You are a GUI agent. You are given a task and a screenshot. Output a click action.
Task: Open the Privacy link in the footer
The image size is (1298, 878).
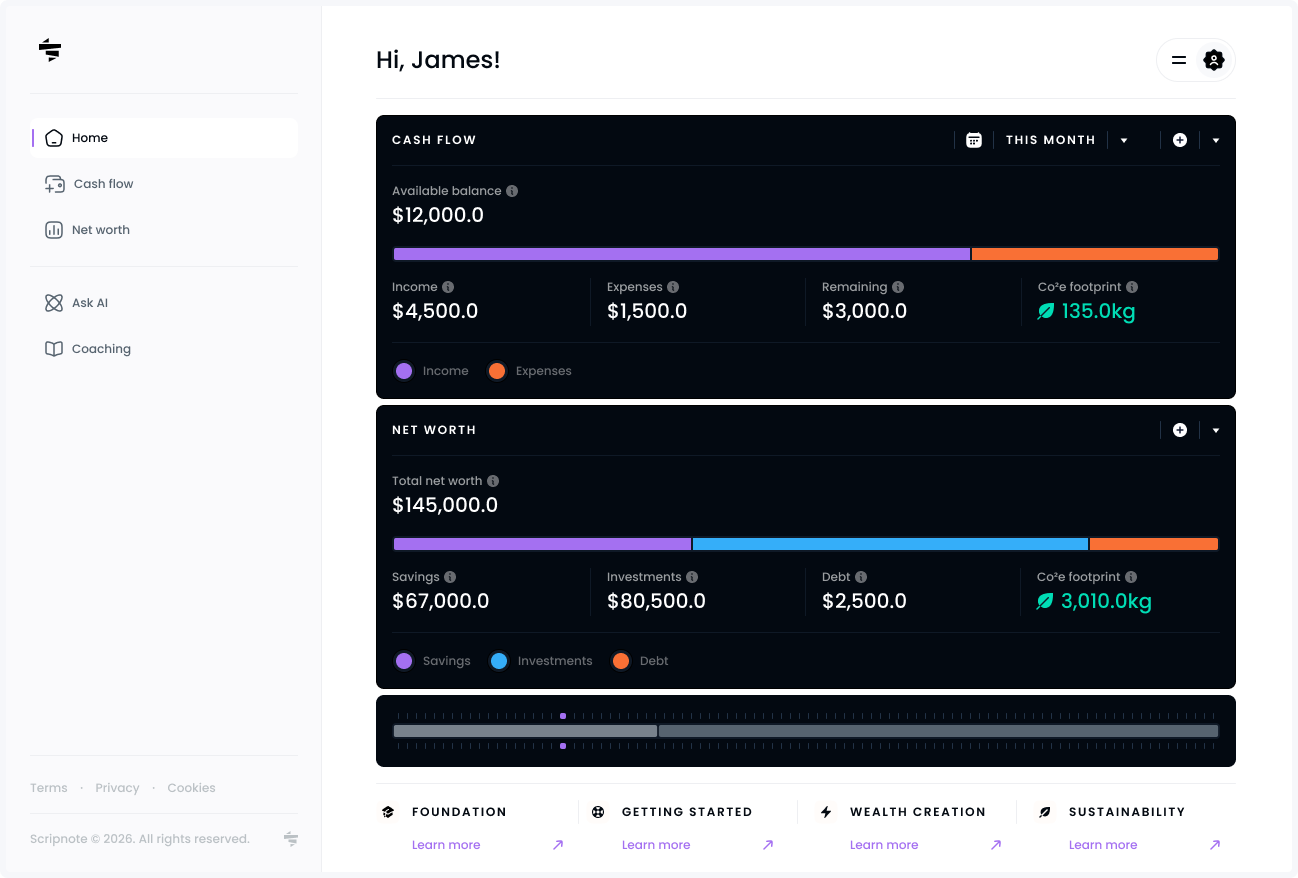[x=117, y=788]
